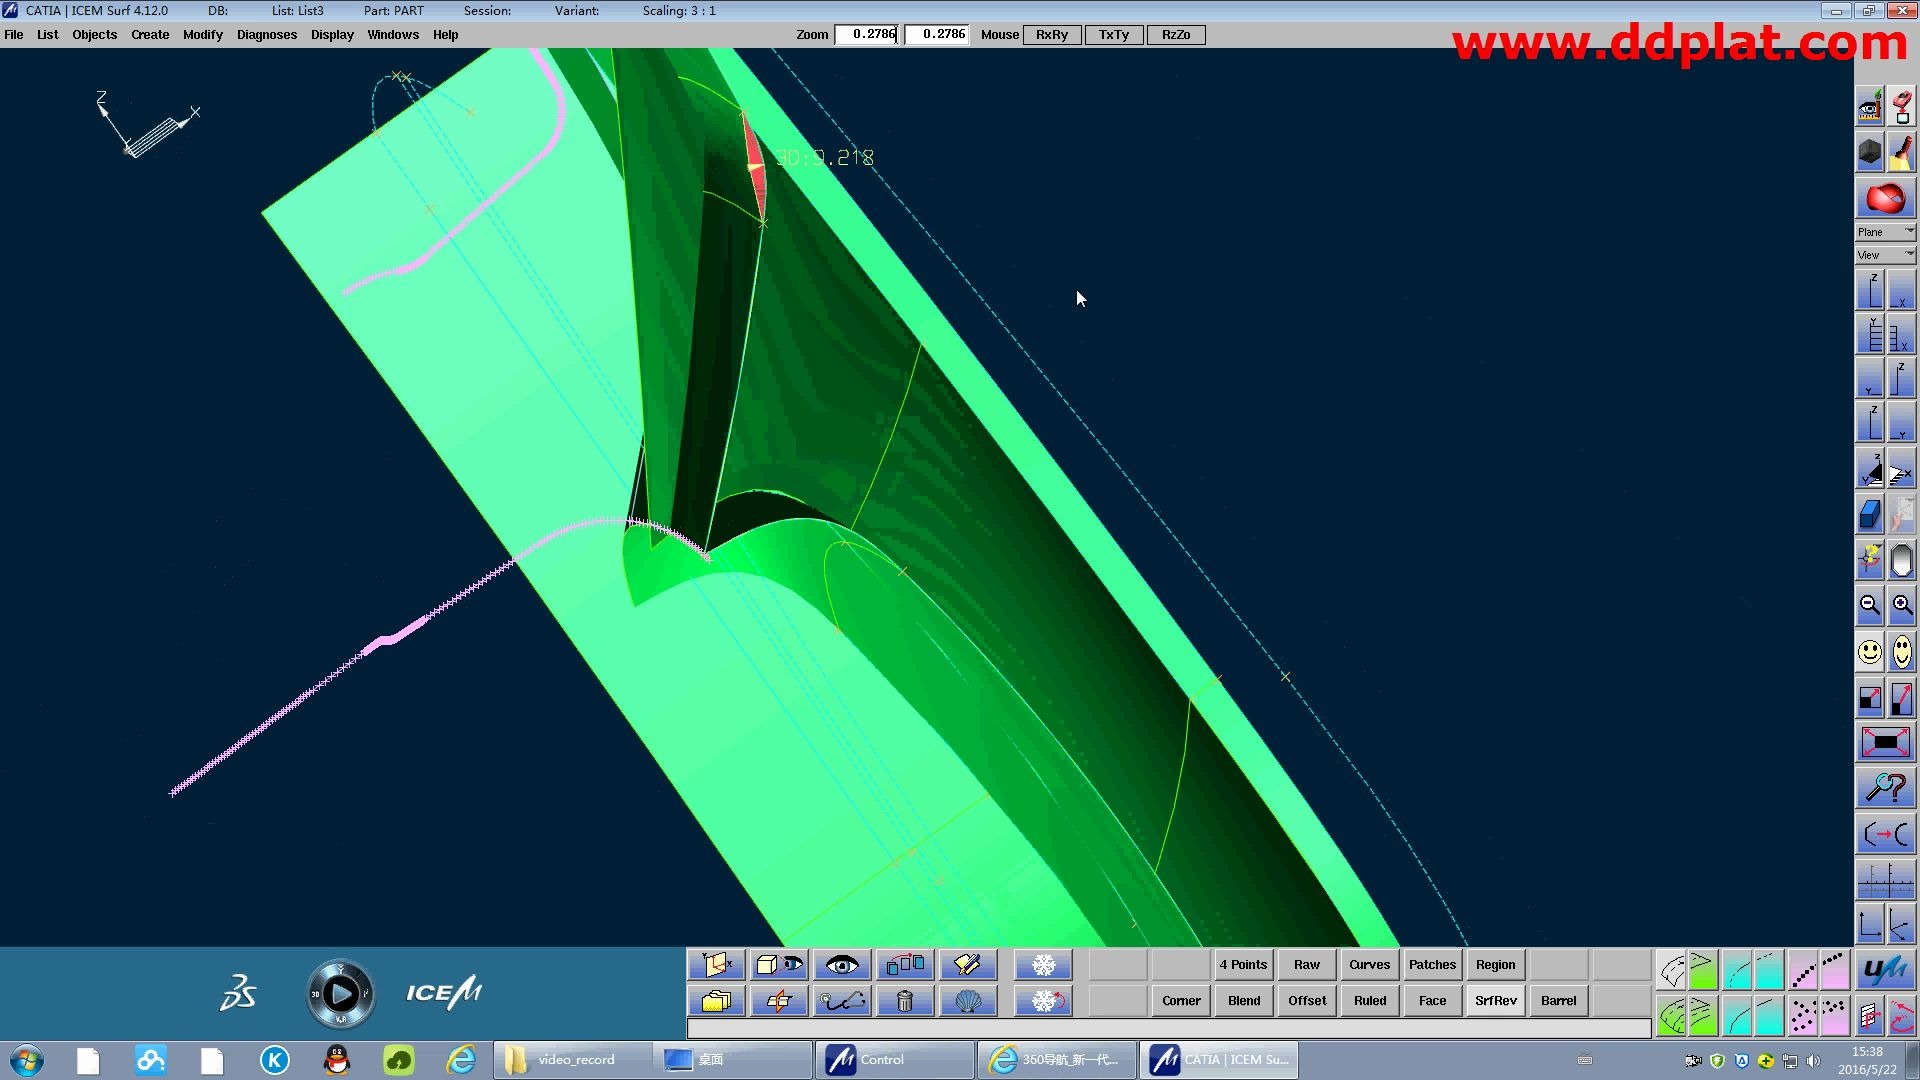Screen dimensions: 1920x1080
Task: Click the Blend button
Action: 1244,1001
